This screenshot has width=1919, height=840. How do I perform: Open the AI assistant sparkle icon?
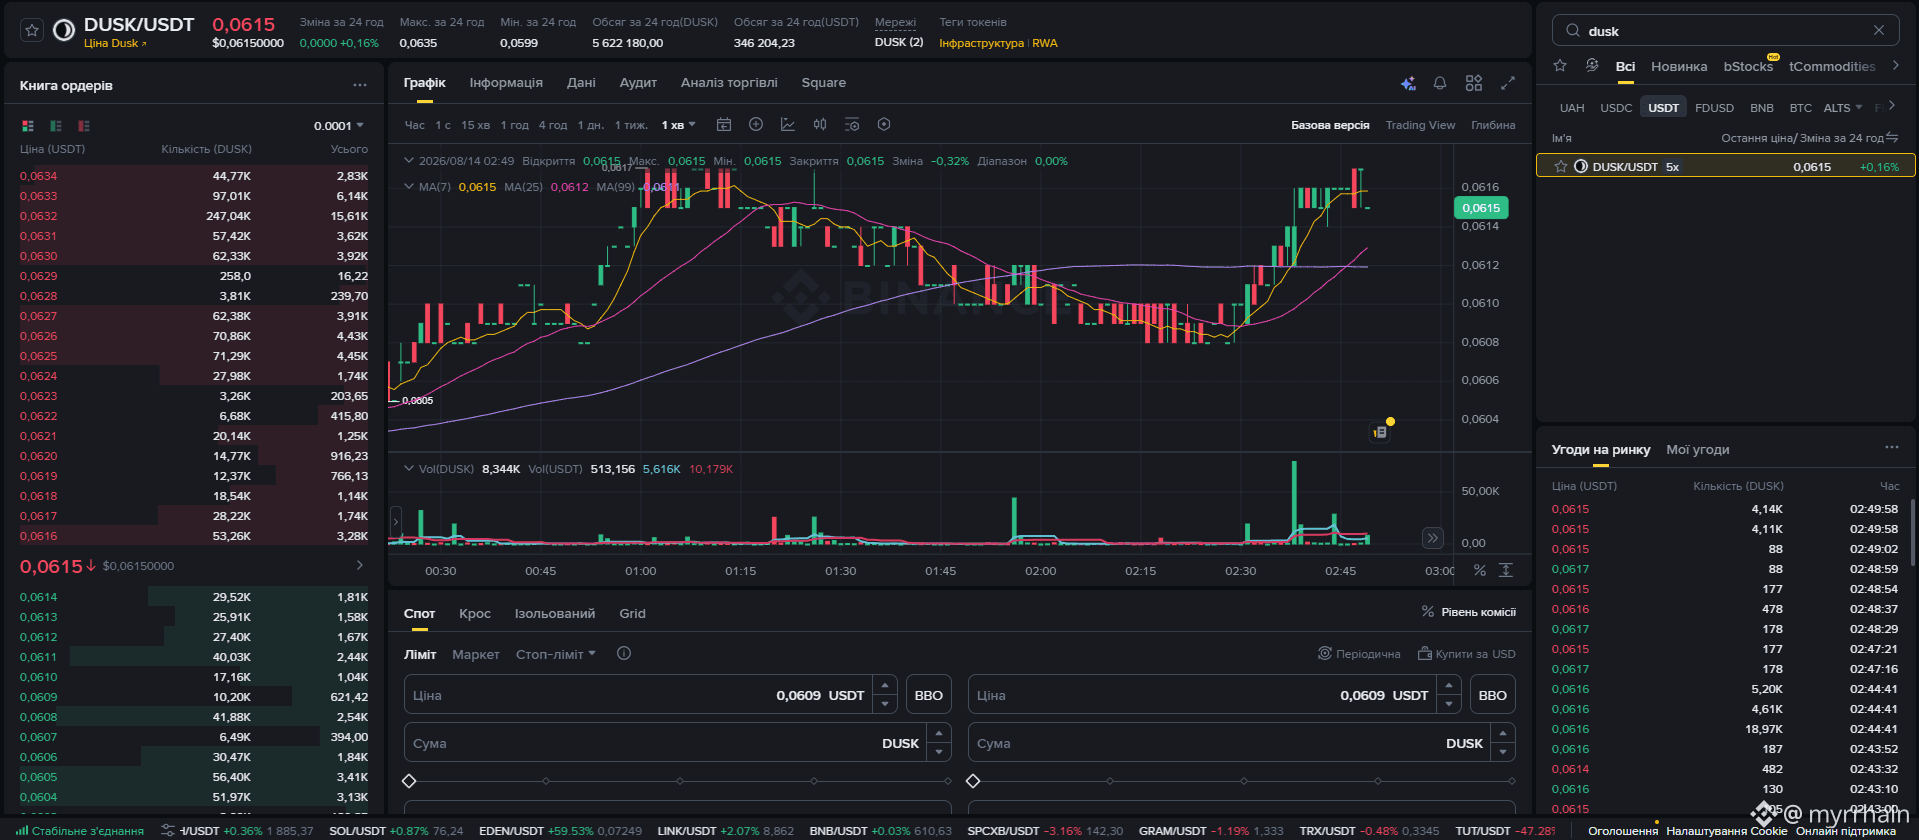1408,83
